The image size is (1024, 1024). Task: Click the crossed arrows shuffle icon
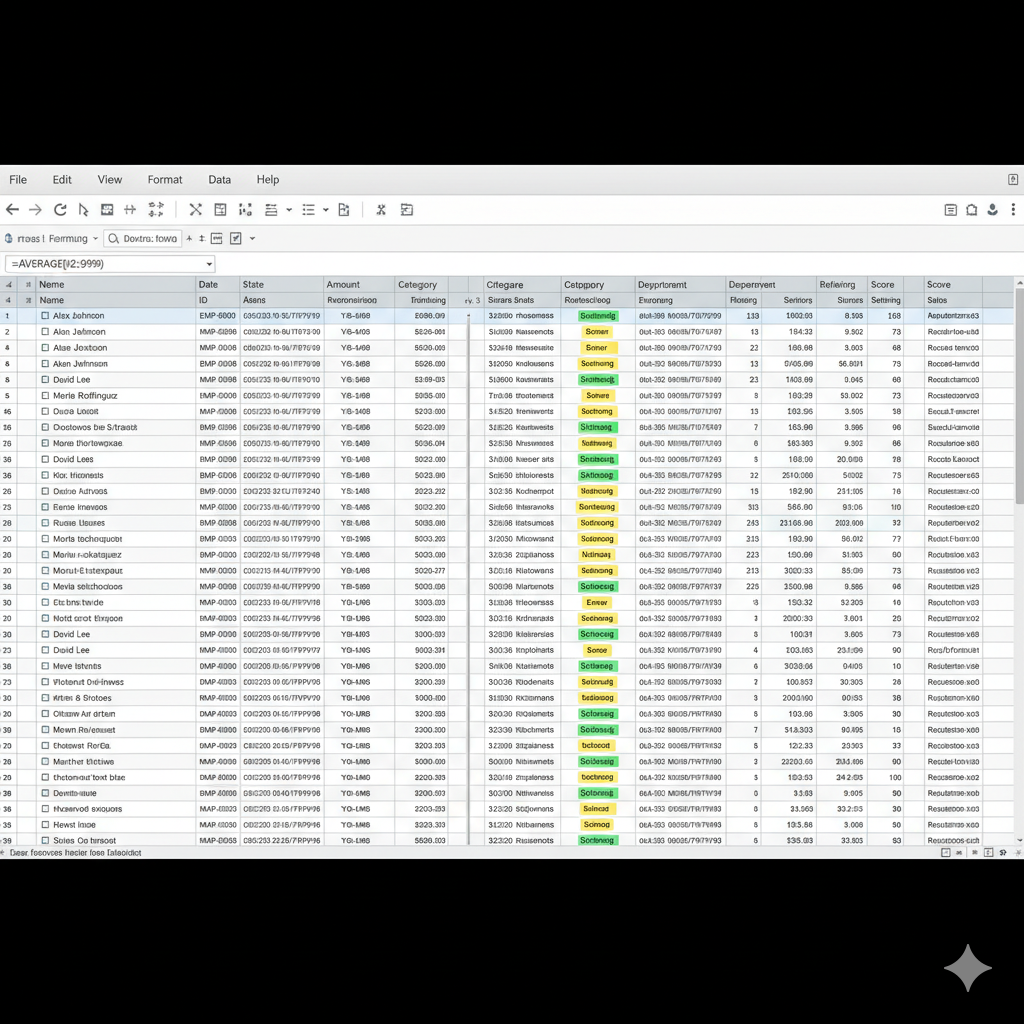[x=195, y=210]
